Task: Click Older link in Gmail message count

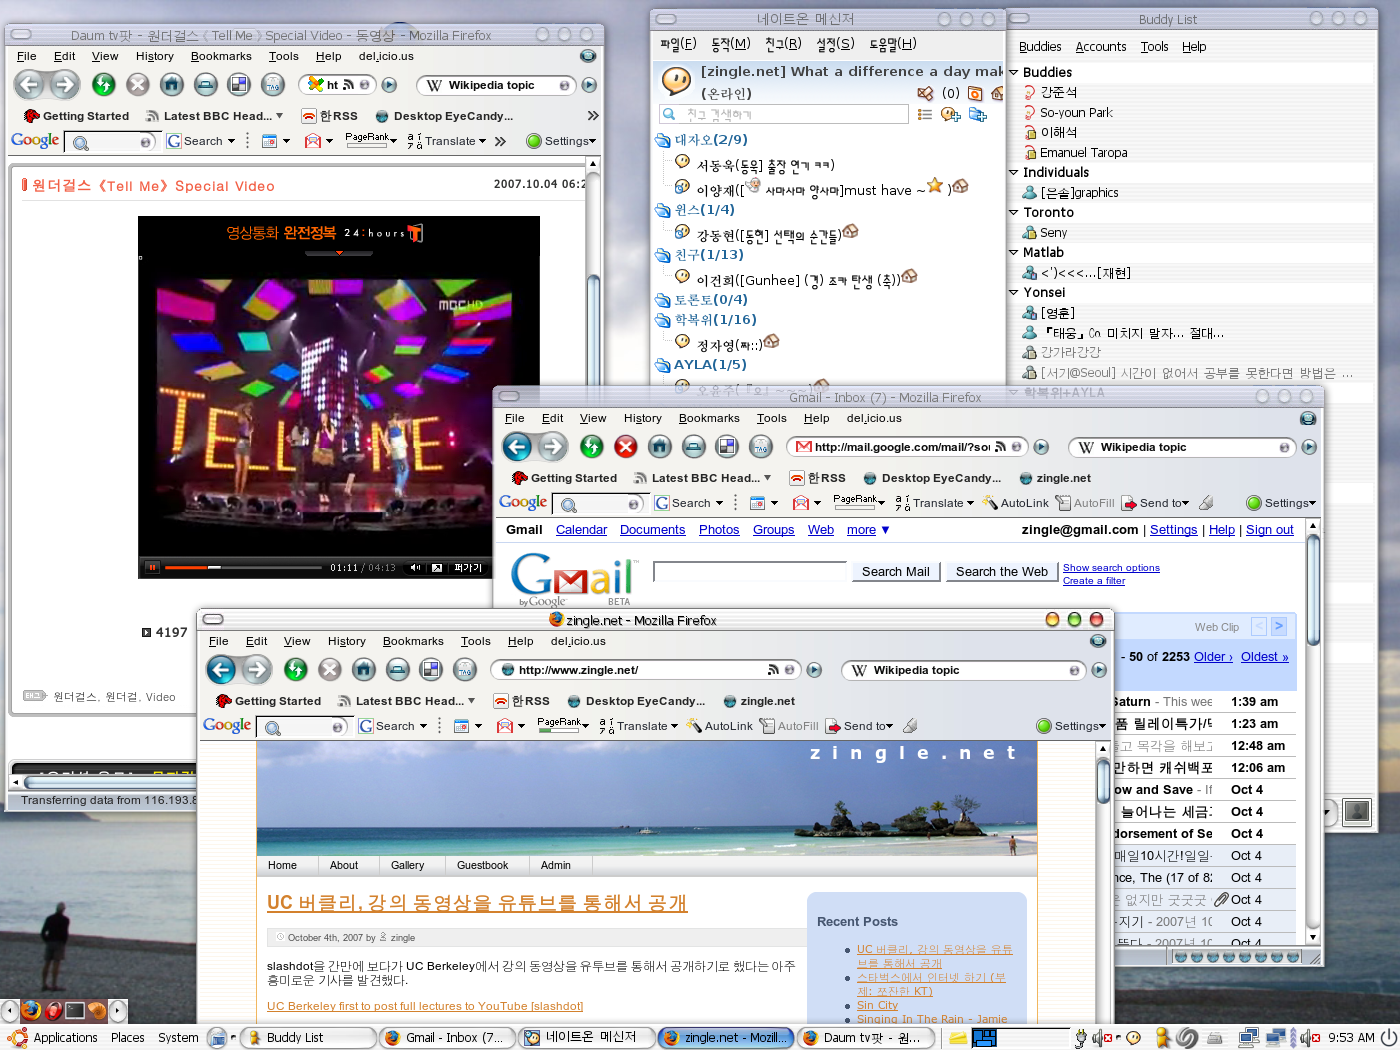Action: point(1213,657)
